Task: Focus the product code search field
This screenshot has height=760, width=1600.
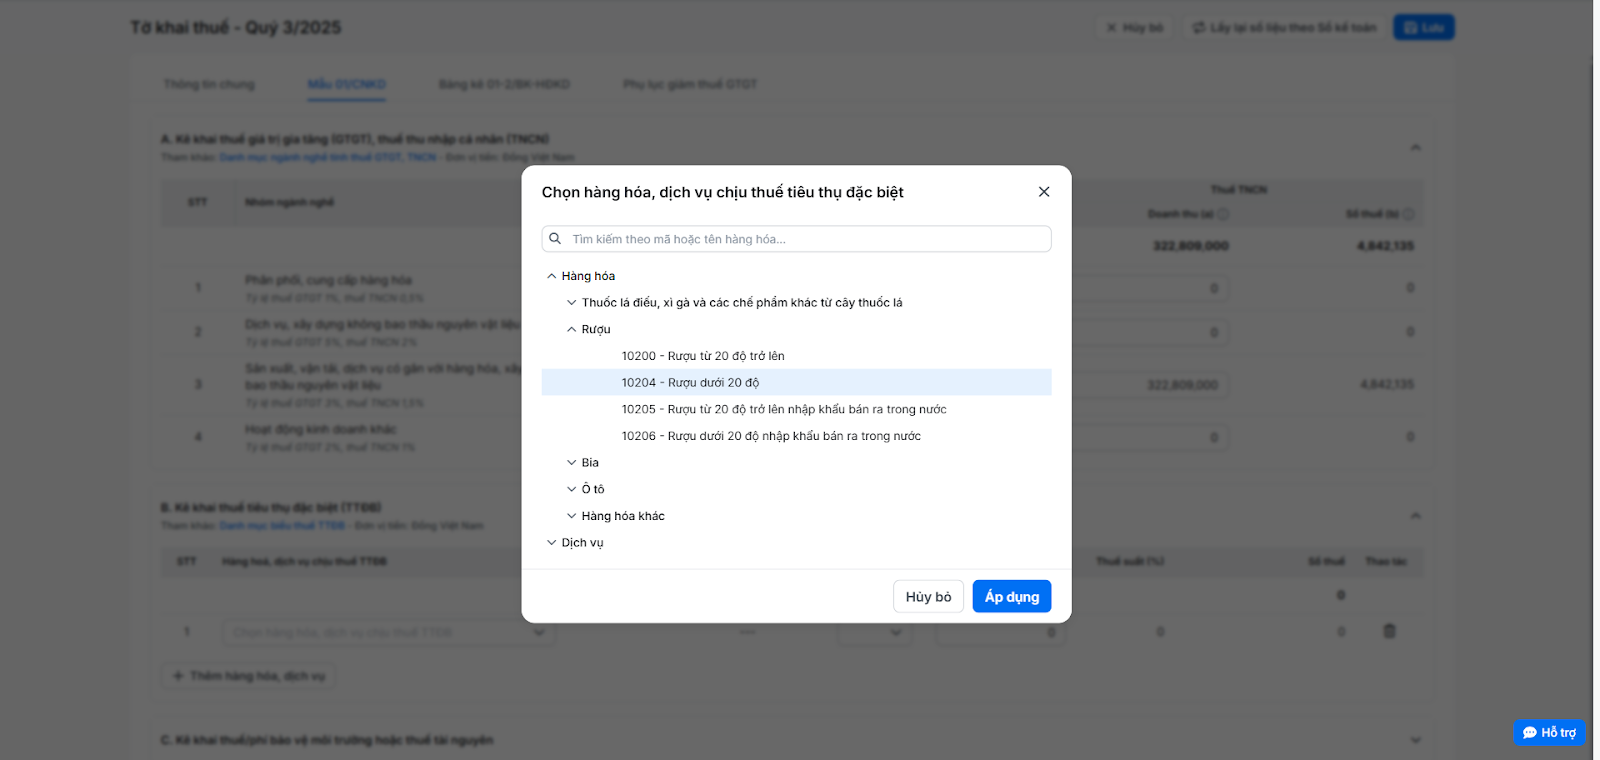Action: [x=805, y=239]
